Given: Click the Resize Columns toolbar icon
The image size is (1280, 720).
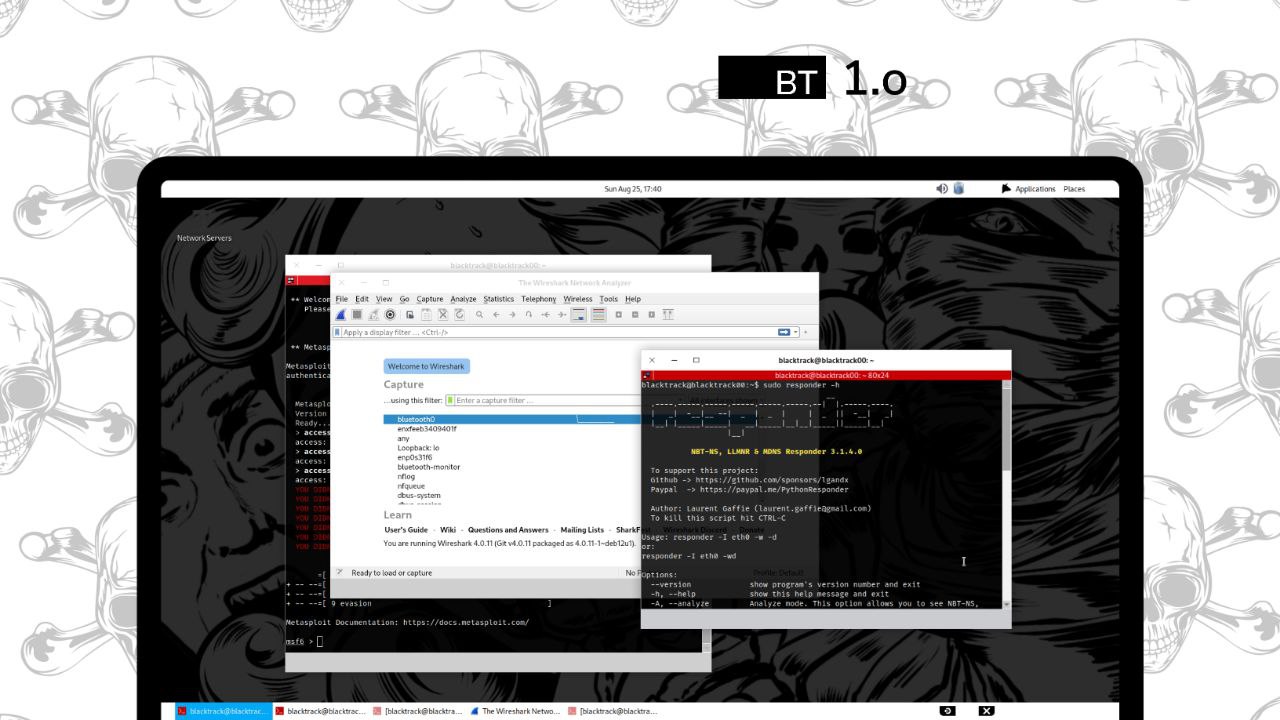Looking at the screenshot, I should [668, 315].
